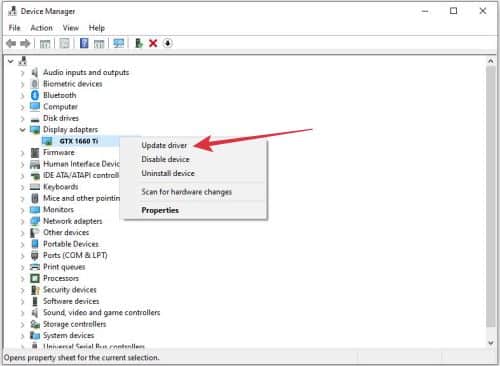500x366 pixels.
Task: Choose Disable device in the context menu
Action: [165, 159]
